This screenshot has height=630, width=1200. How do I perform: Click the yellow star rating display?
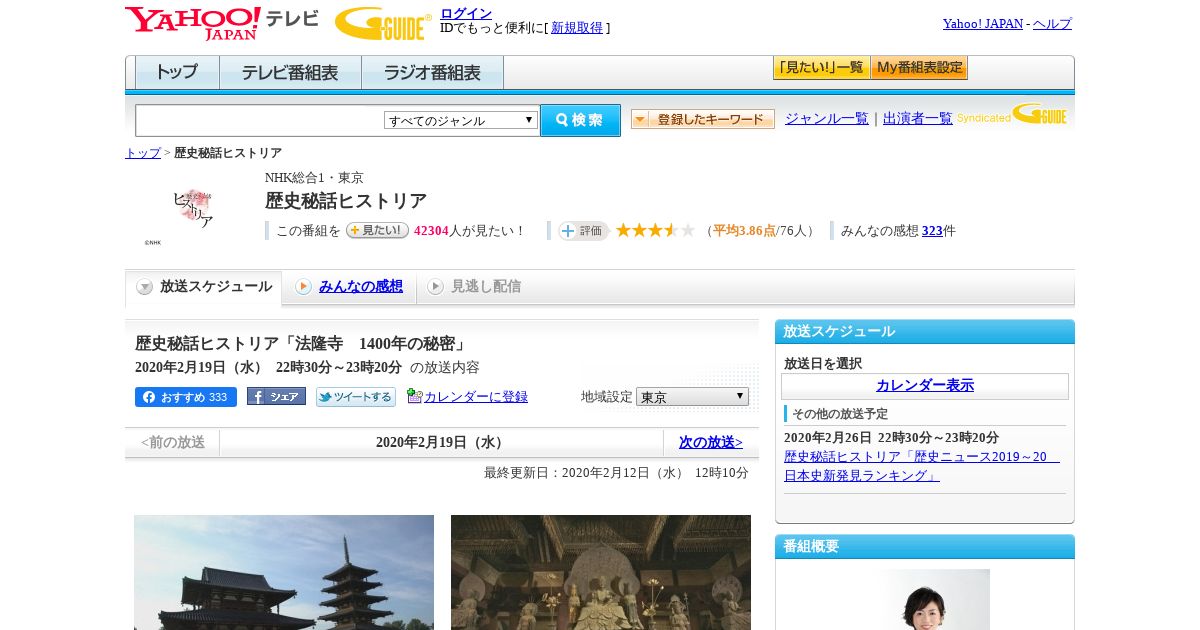[655, 231]
